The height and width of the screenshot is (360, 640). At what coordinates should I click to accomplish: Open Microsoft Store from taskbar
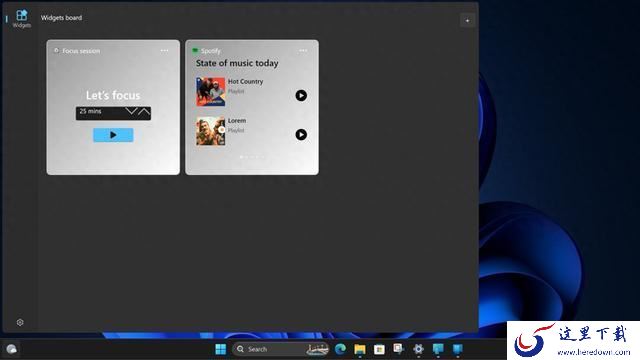click(x=379, y=349)
